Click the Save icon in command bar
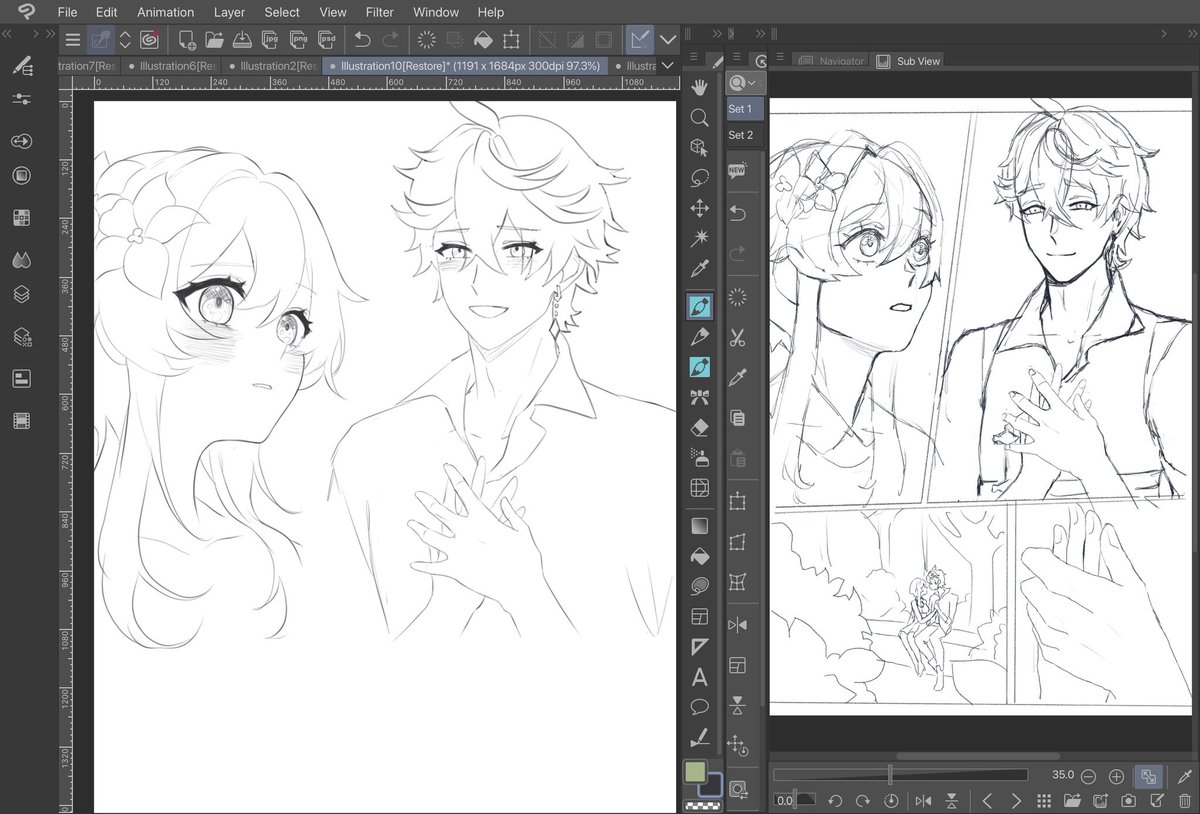 click(x=242, y=40)
